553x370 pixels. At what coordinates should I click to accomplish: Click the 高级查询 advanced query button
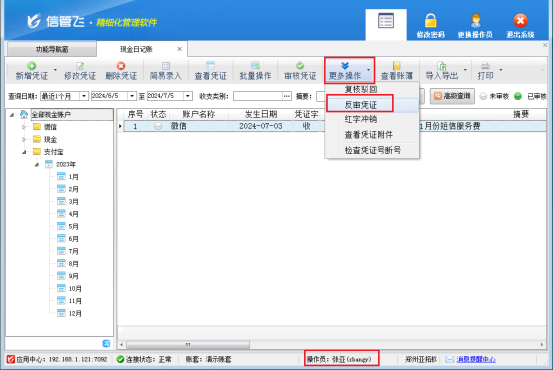click(x=452, y=96)
